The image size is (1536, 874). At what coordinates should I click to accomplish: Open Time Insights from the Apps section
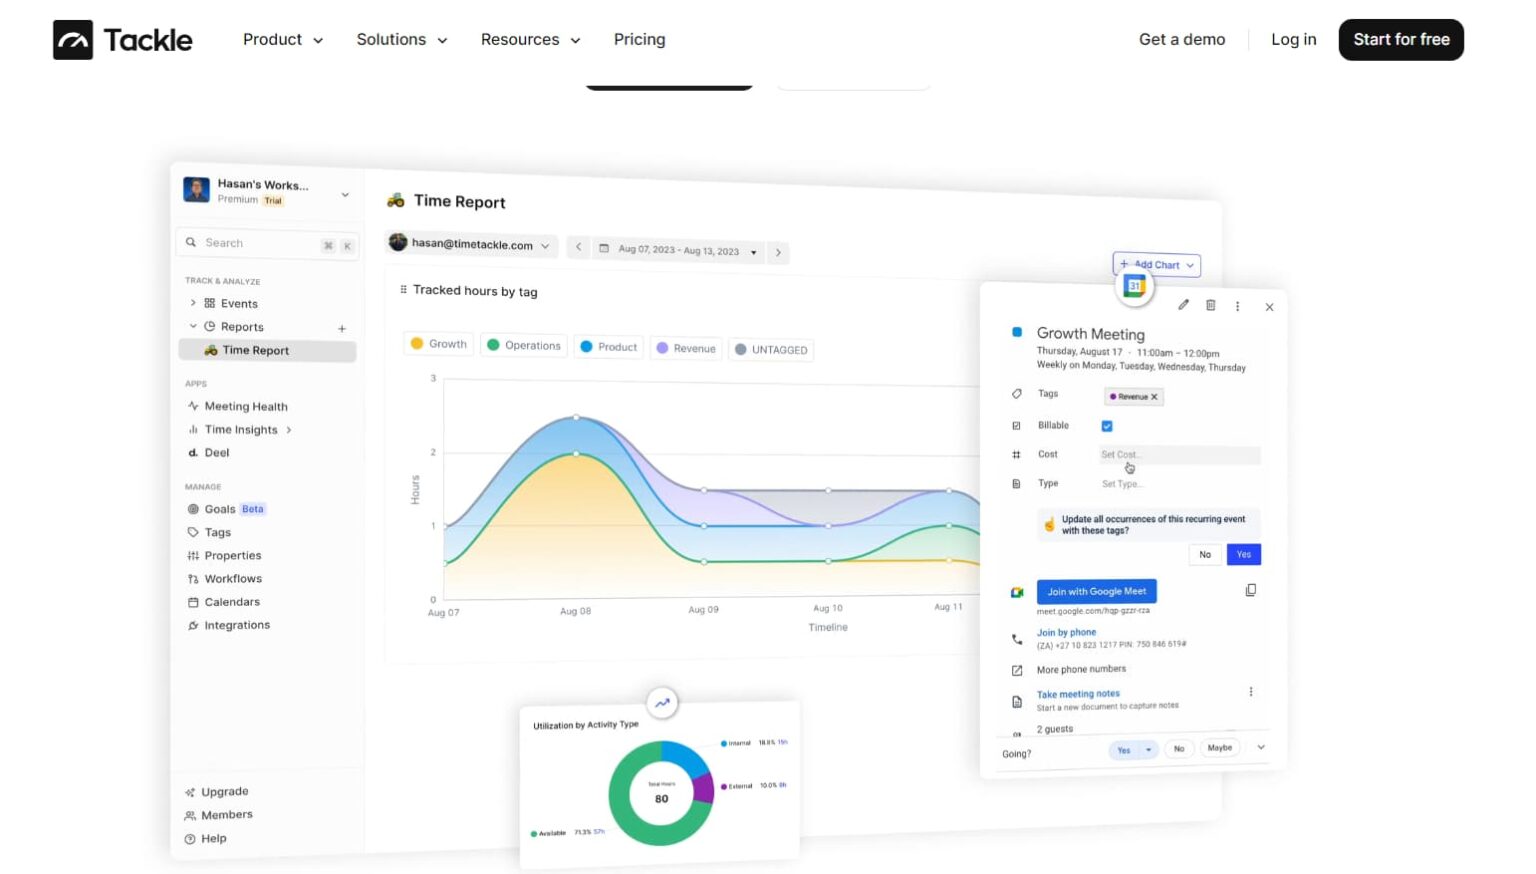click(239, 429)
